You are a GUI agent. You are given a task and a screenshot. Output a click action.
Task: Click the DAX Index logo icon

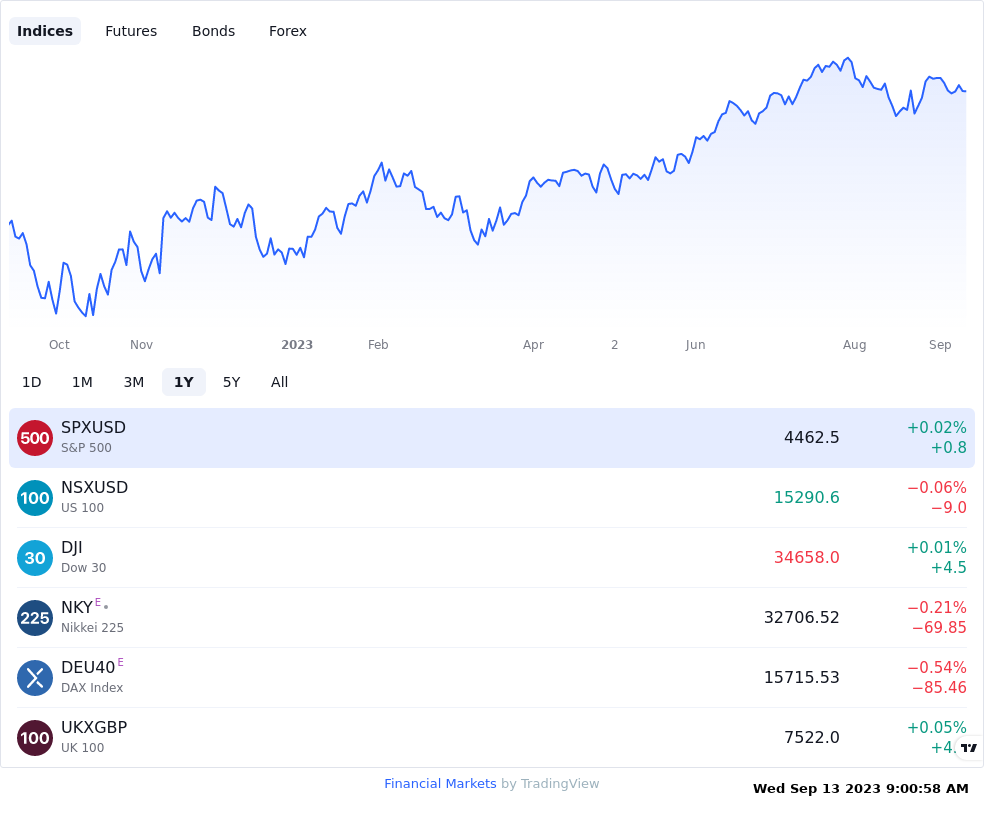coord(35,678)
